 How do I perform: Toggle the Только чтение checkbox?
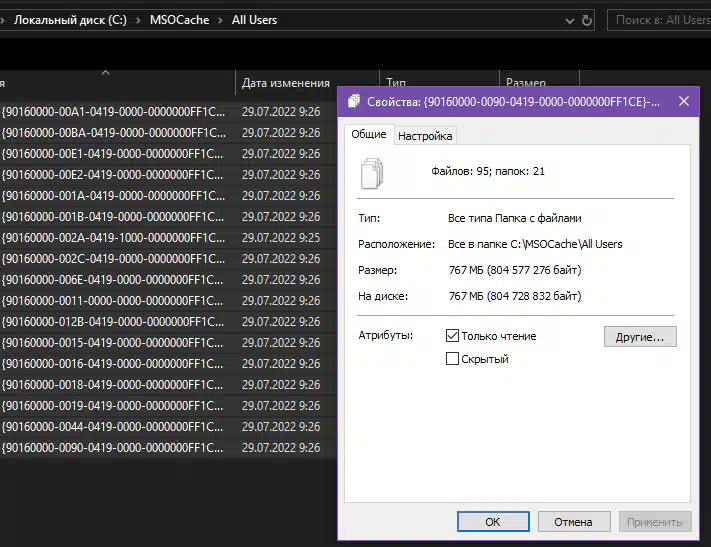click(x=452, y=336)
